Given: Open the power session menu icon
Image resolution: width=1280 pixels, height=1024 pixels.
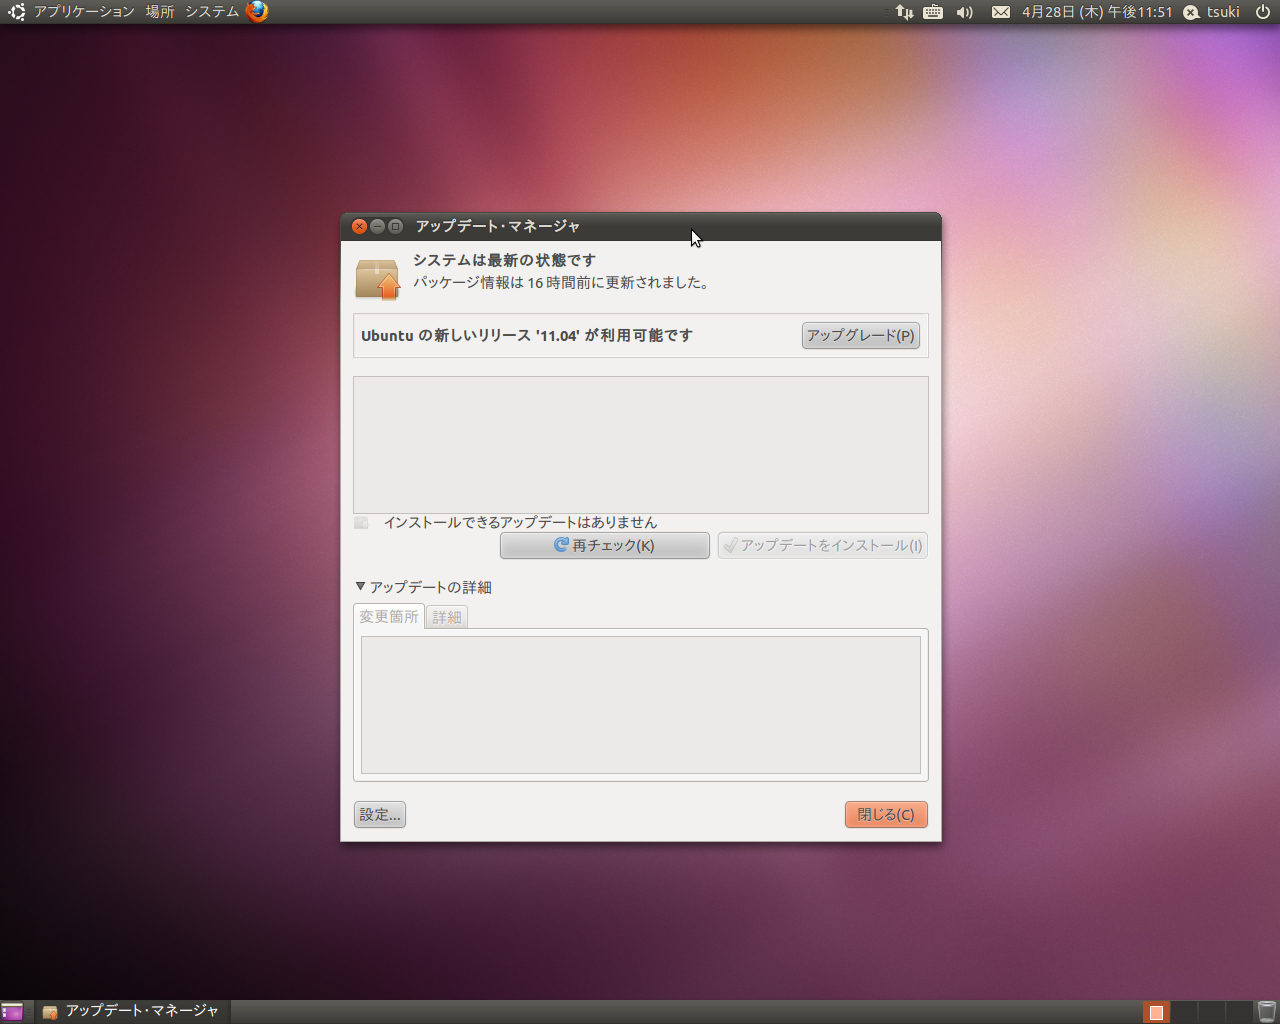Looking at the screenshot, I should tap(1263, 12).
